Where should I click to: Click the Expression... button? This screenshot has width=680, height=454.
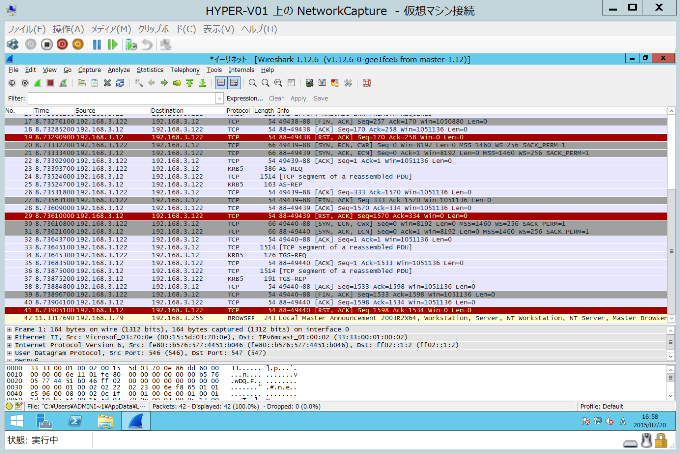[x=245, y=98]
